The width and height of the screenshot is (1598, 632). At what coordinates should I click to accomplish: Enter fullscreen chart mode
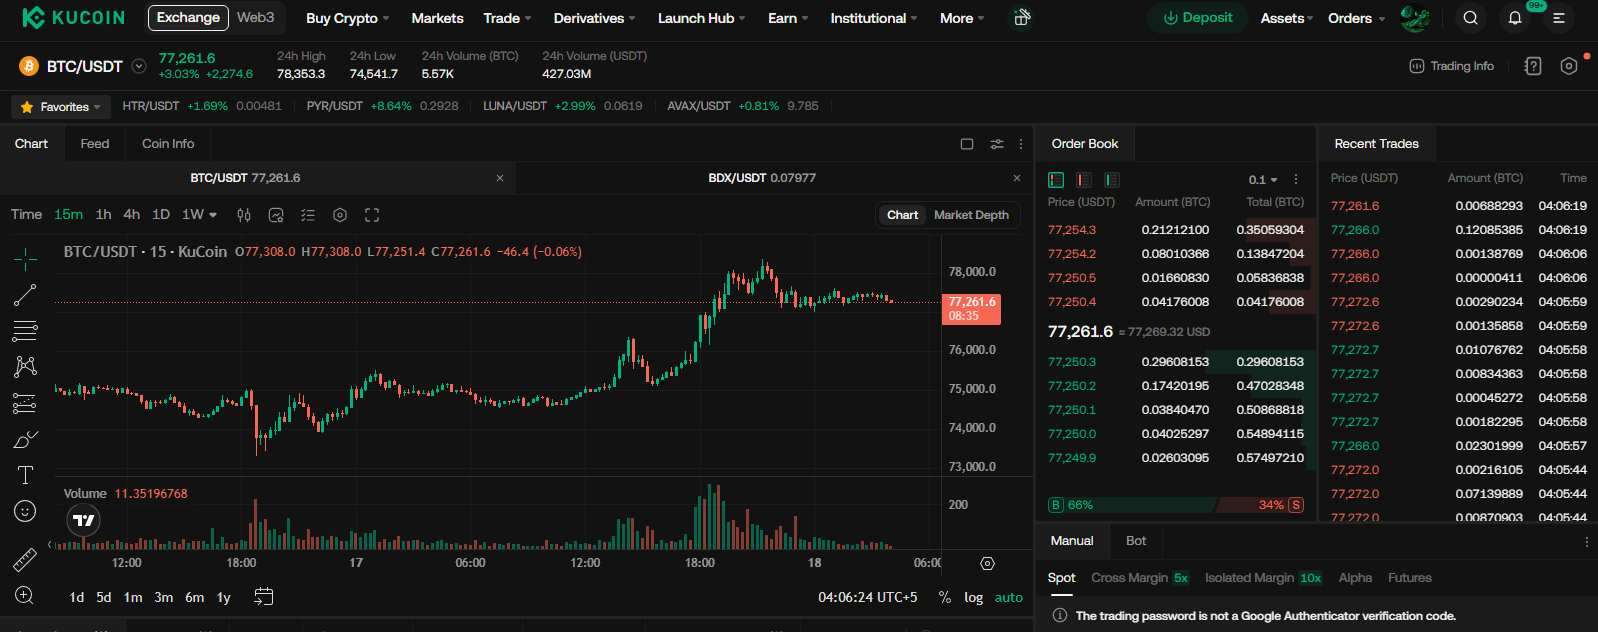coord(372,215)
